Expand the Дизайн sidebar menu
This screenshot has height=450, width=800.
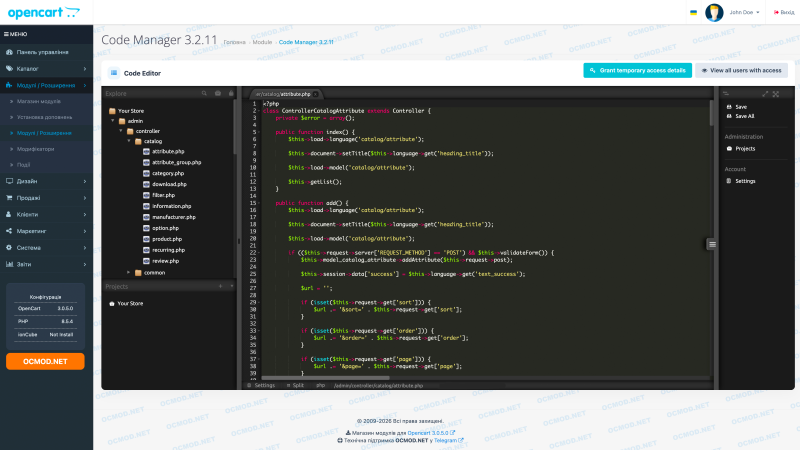point(46,181)
